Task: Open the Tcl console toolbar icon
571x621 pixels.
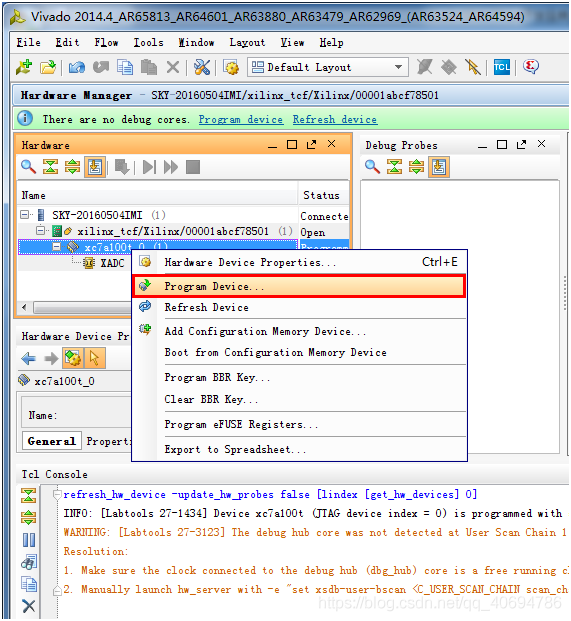Action: (502, 67)
